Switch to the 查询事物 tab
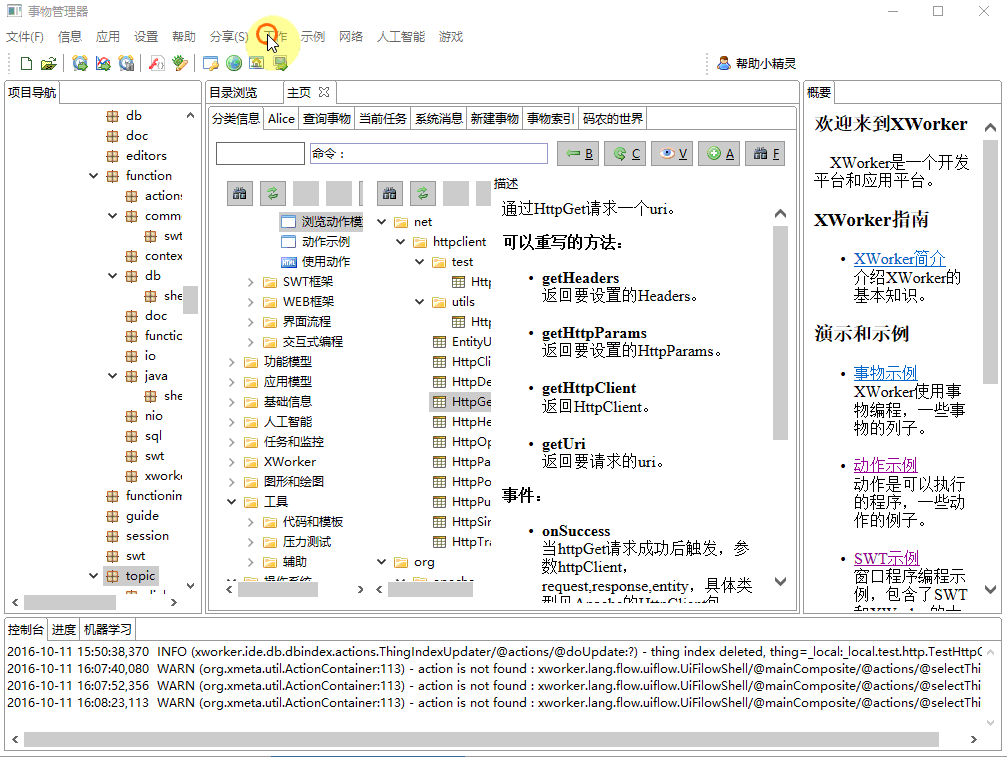 tap(327, 119)
